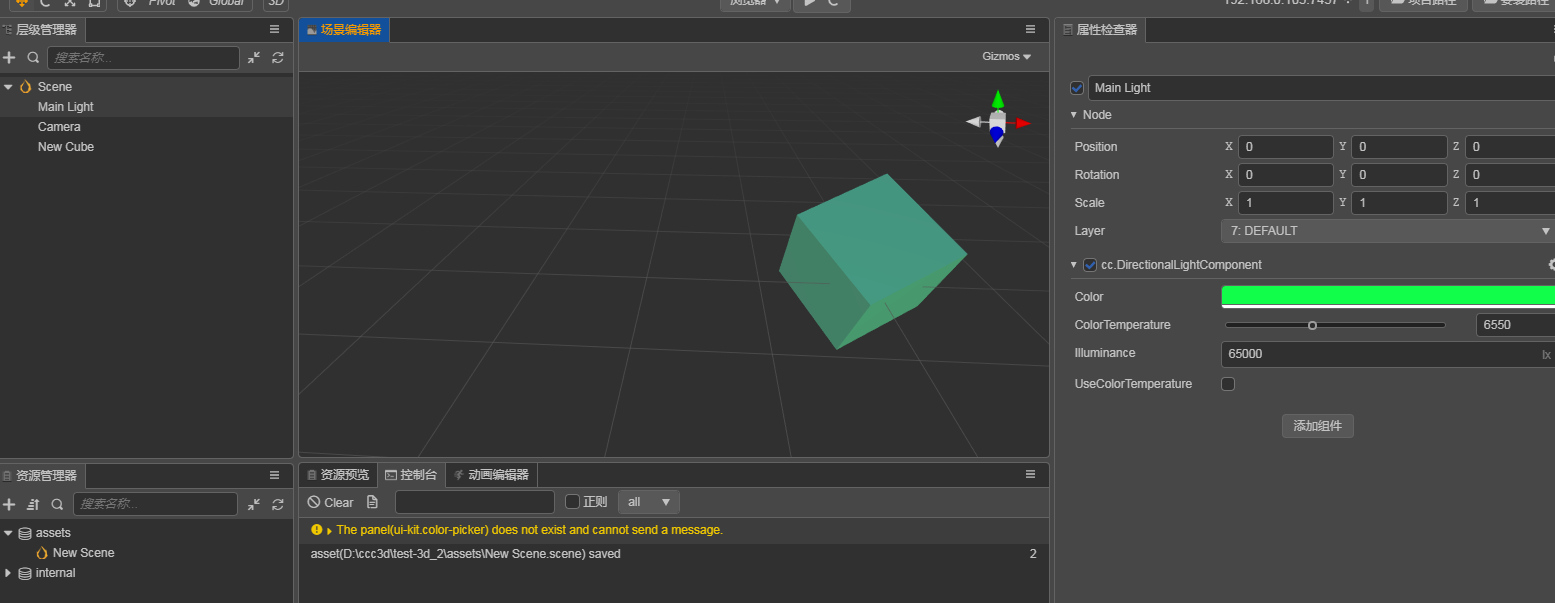Open the 动画编辑器 tab
This screenshot has height=603, width=1555.
tap(491, 475)
